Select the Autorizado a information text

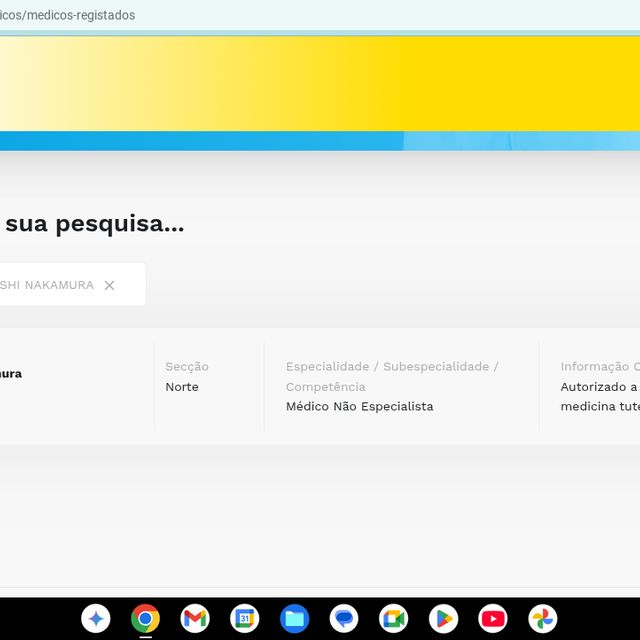click(x=600, y=396)
